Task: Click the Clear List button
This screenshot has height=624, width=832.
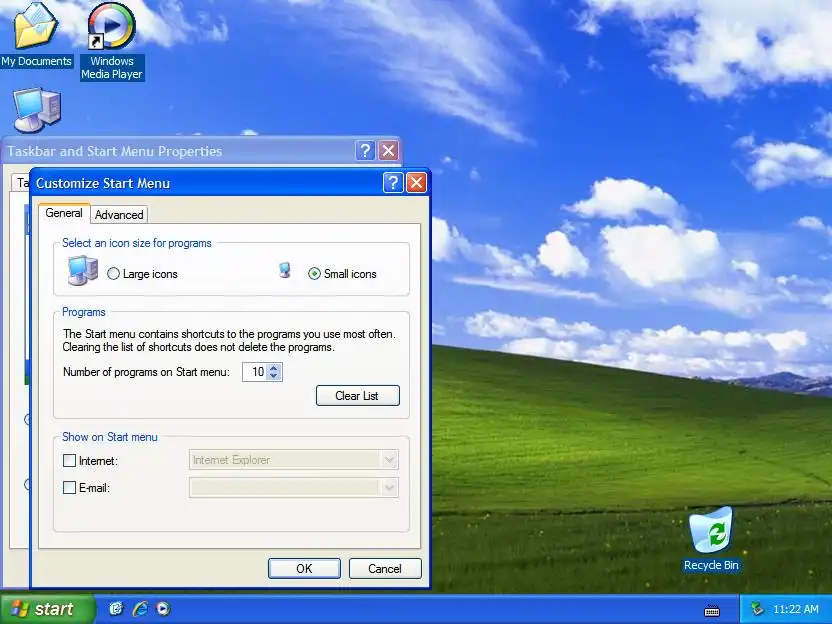Action: [x=358, y=396]
